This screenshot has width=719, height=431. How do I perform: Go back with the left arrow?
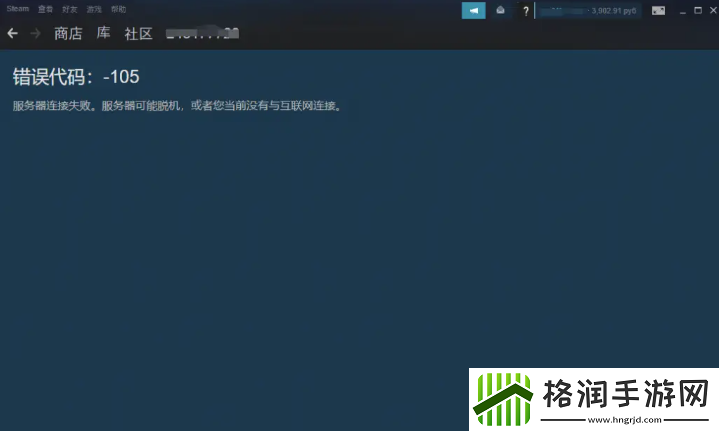13,33
